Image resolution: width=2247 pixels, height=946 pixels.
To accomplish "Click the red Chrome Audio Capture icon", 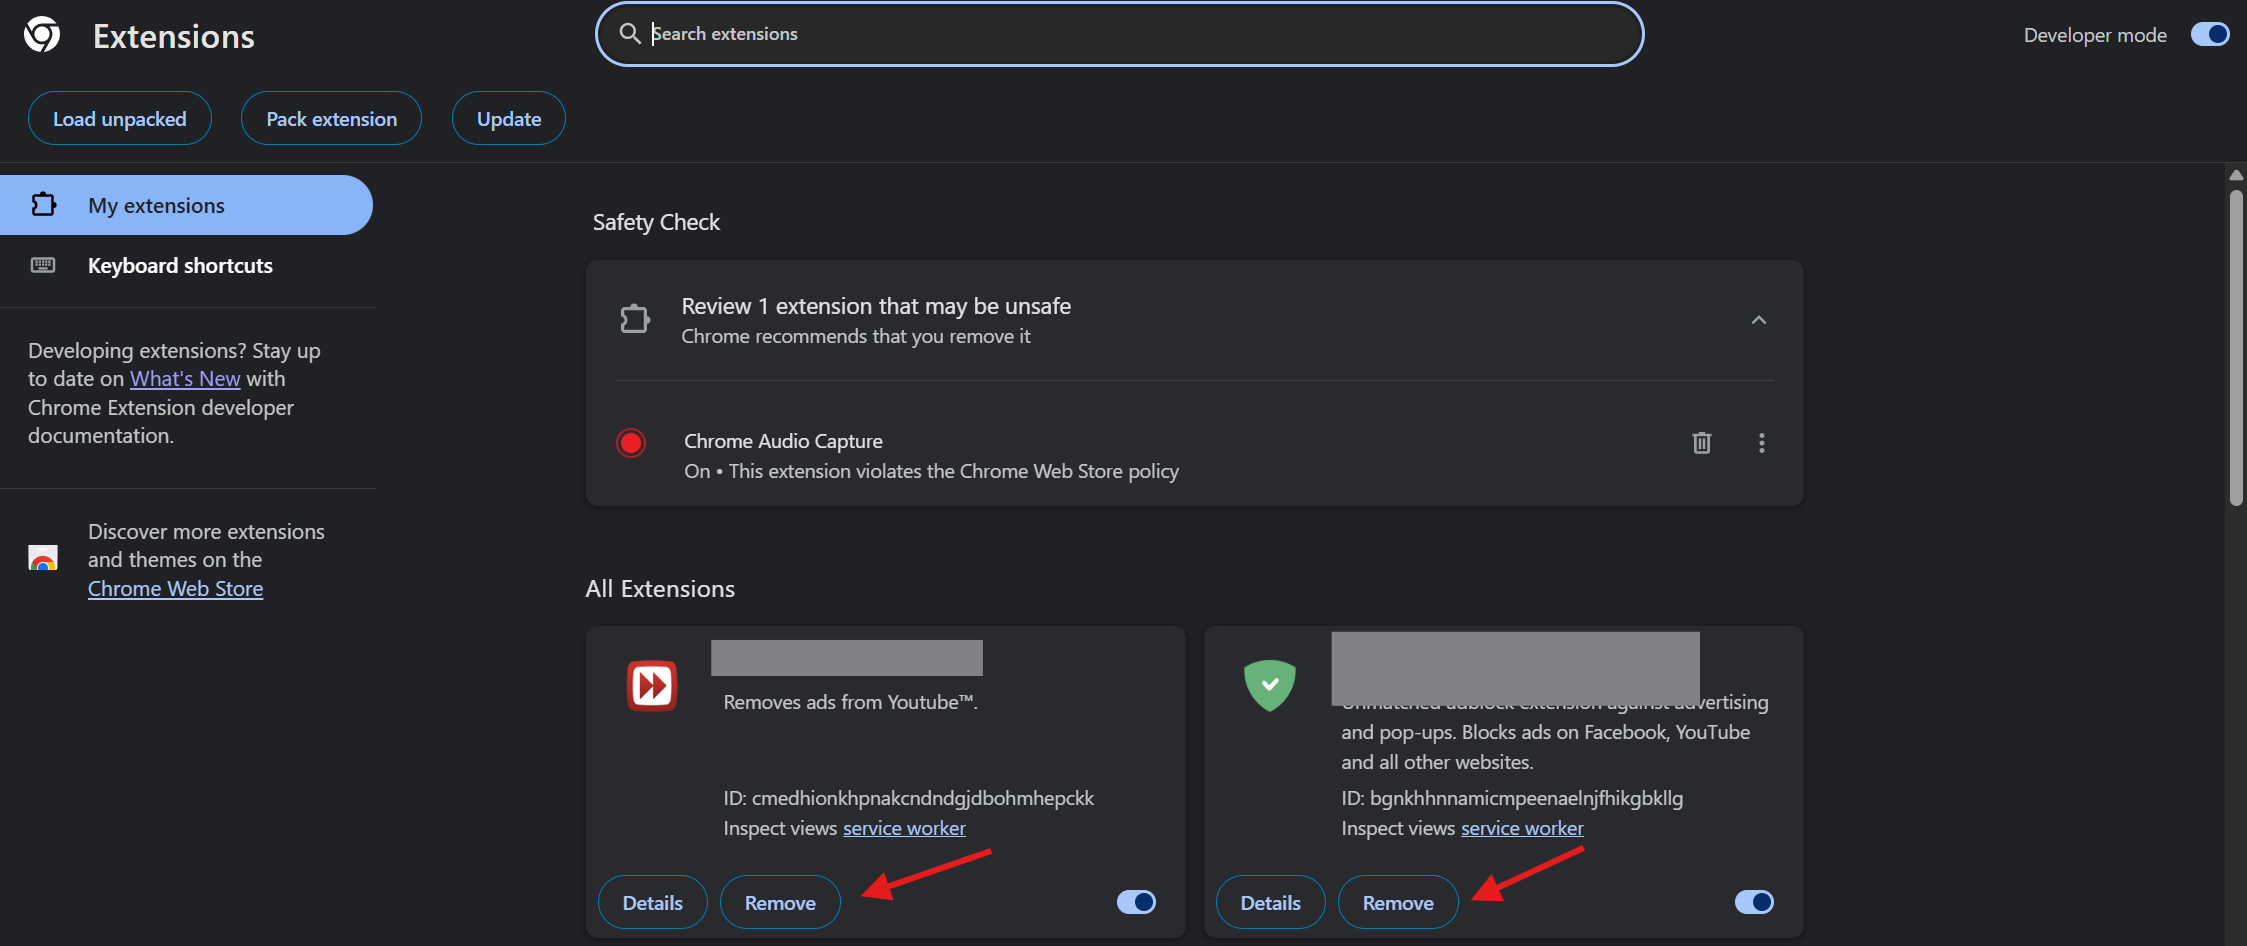I will pyautogui.click(x=631, y=443).
